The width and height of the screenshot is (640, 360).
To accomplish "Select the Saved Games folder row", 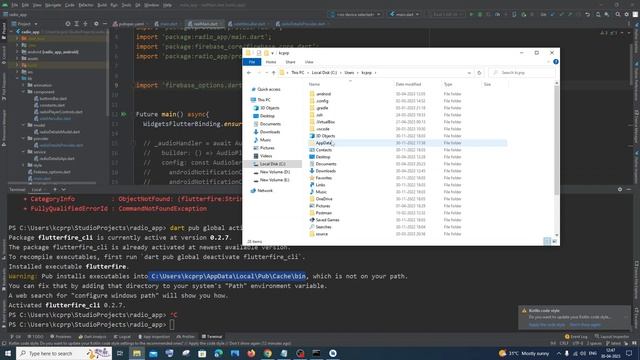I will coord(407,220).
